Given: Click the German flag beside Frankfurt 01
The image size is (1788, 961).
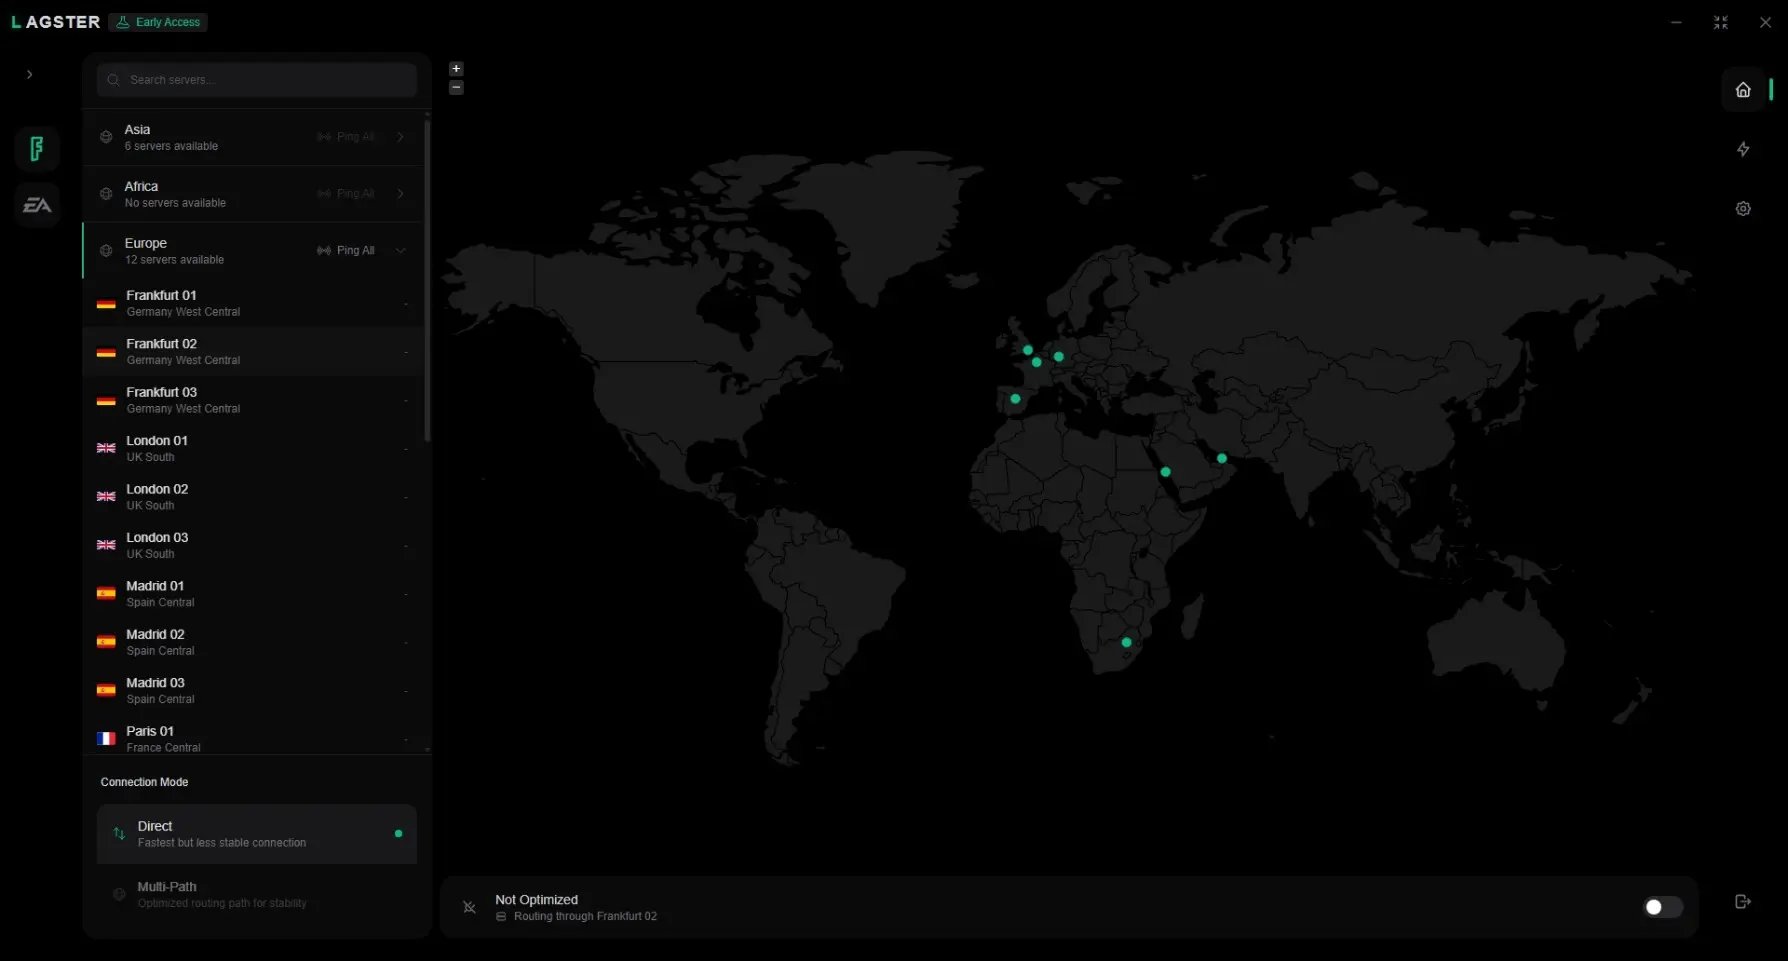Looking at the screenshot, I should (x=106, y=303).
